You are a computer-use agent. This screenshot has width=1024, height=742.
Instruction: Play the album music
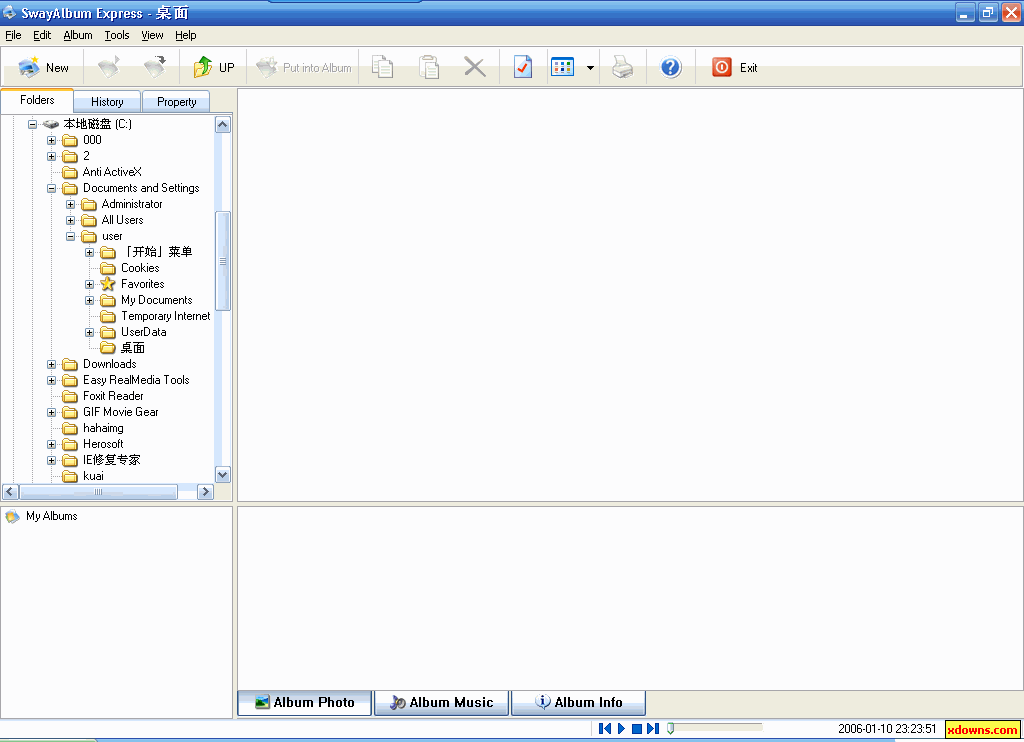pos(622,728)
